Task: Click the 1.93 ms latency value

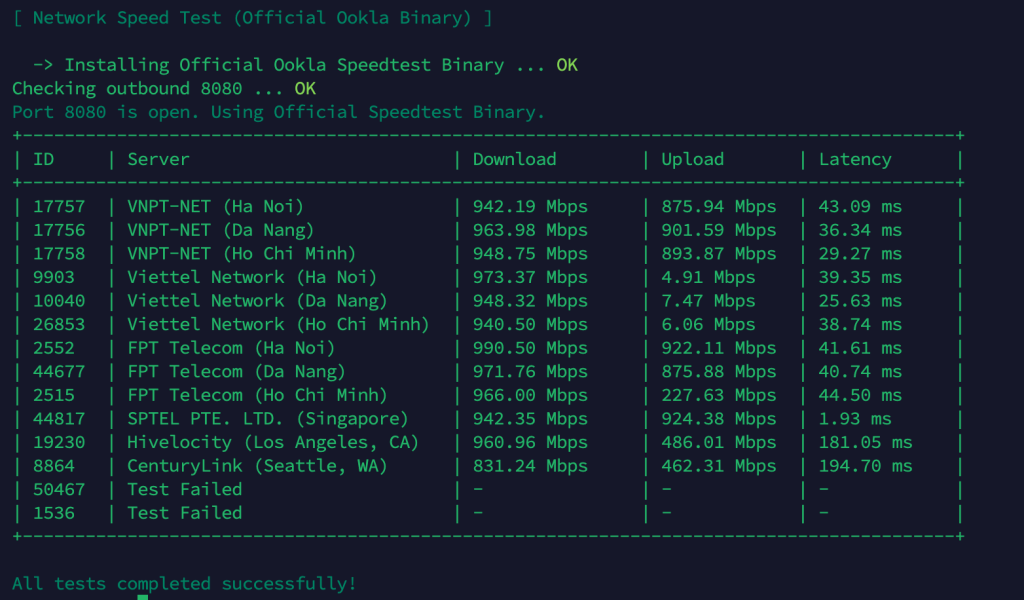Action: pos(860,419)
